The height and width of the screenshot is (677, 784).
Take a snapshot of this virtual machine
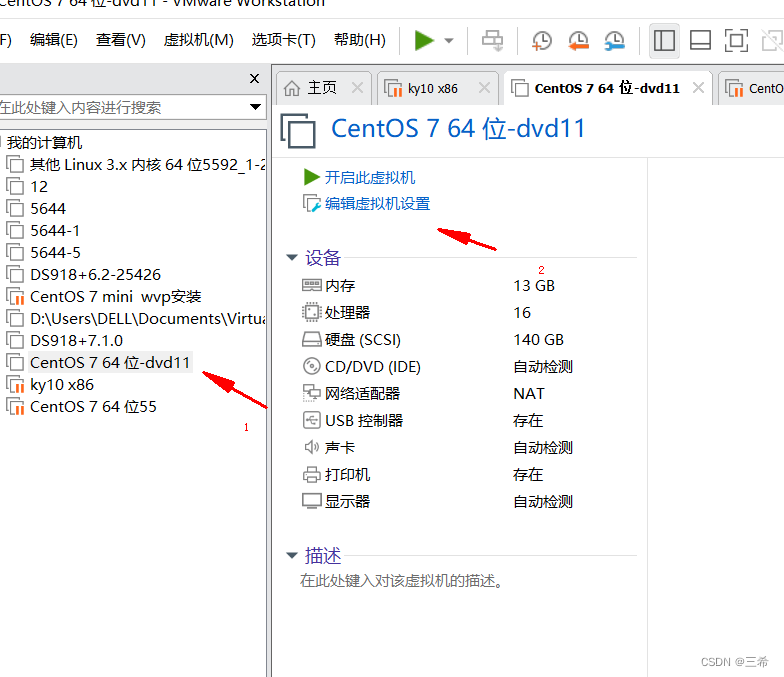542,40
